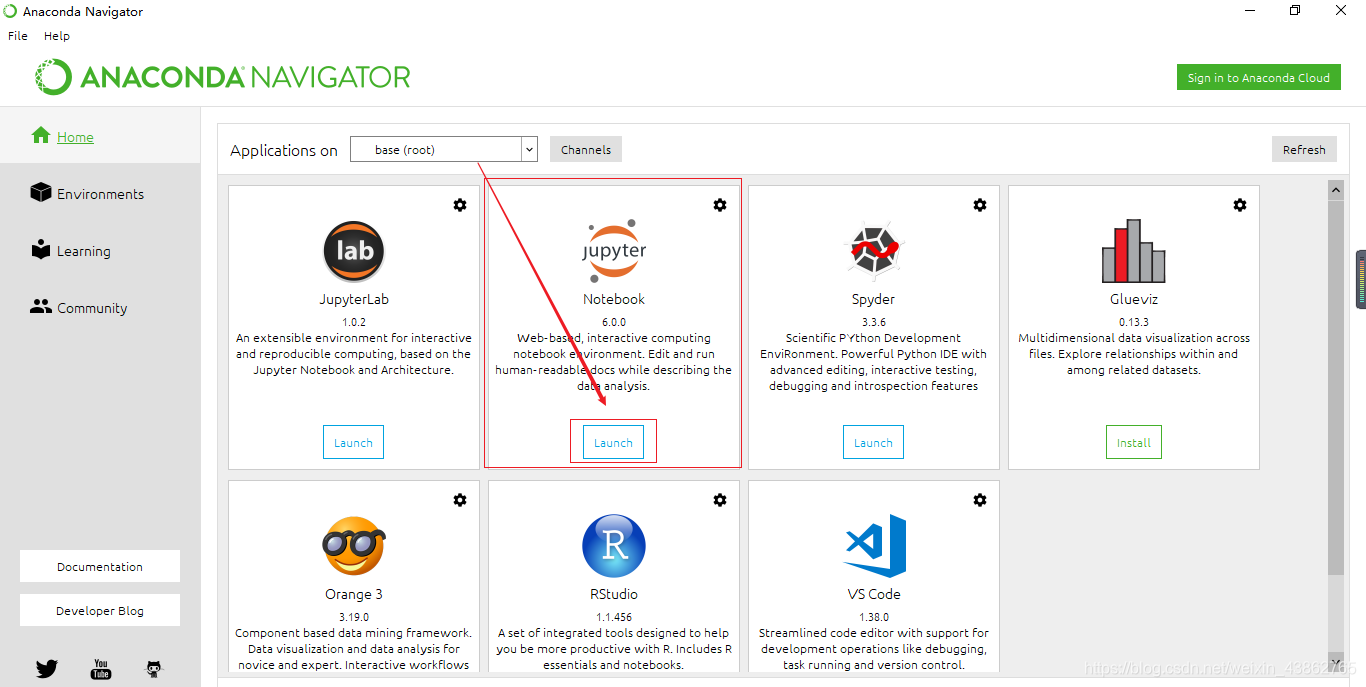The height and width of the screenshot is (687, 1366).
Task: Click the Spyder app logo
Action: (873, 251)
